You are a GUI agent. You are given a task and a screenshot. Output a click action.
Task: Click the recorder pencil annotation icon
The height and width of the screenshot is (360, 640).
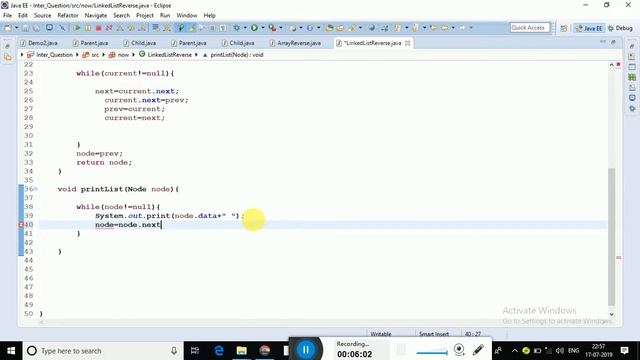(478, 350)
